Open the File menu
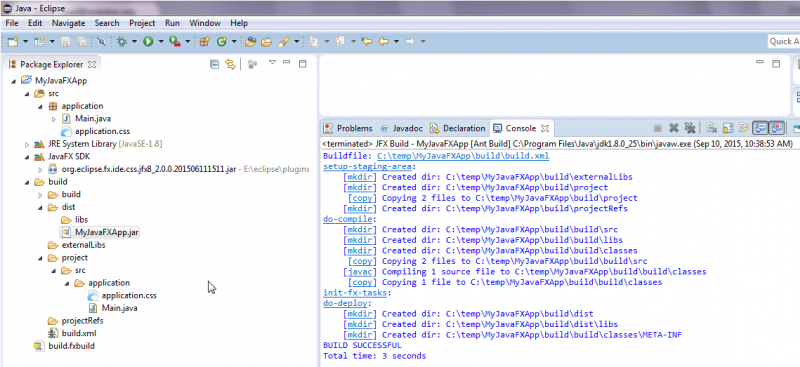 [x=12, y=23]
